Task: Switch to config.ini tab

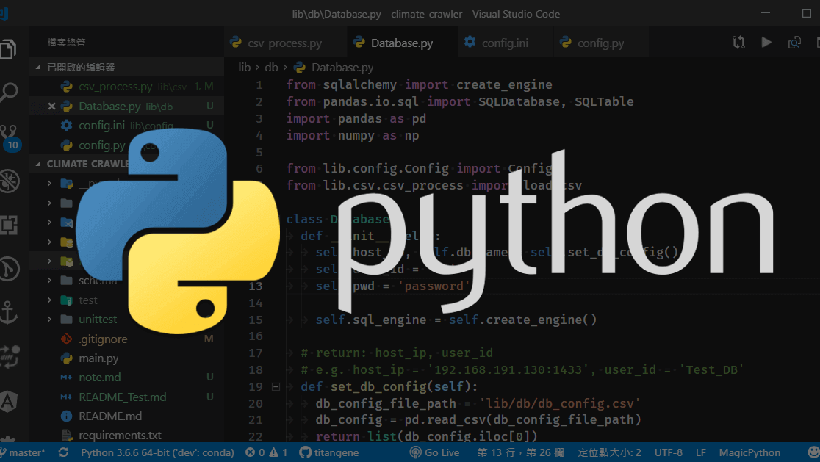Action: (x=505, y=43)
